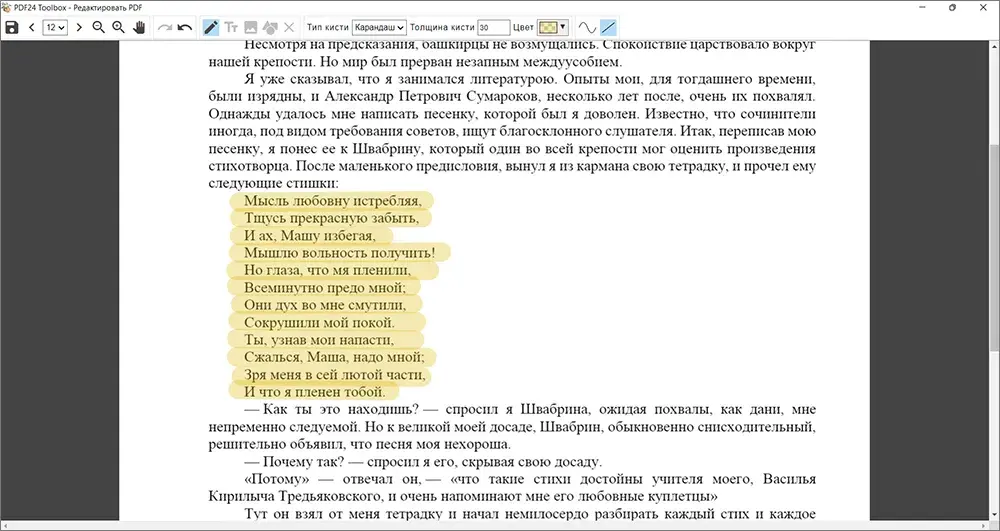Viewport: 1000px width, 531px height.
Task: Select the add text tool
Action: [x=231, y=27]
